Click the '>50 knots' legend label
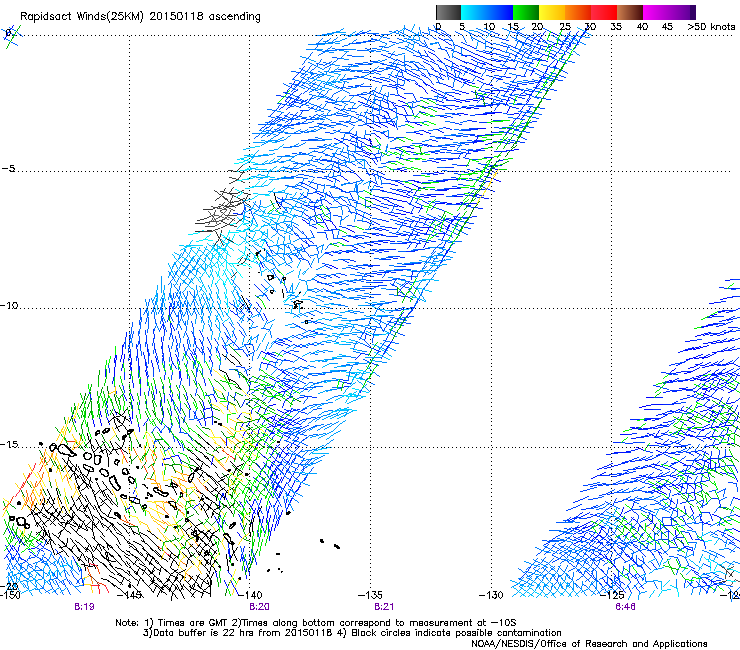Image resolution: width=740 pixels, height=650 pixels. (x=711, y=27)
